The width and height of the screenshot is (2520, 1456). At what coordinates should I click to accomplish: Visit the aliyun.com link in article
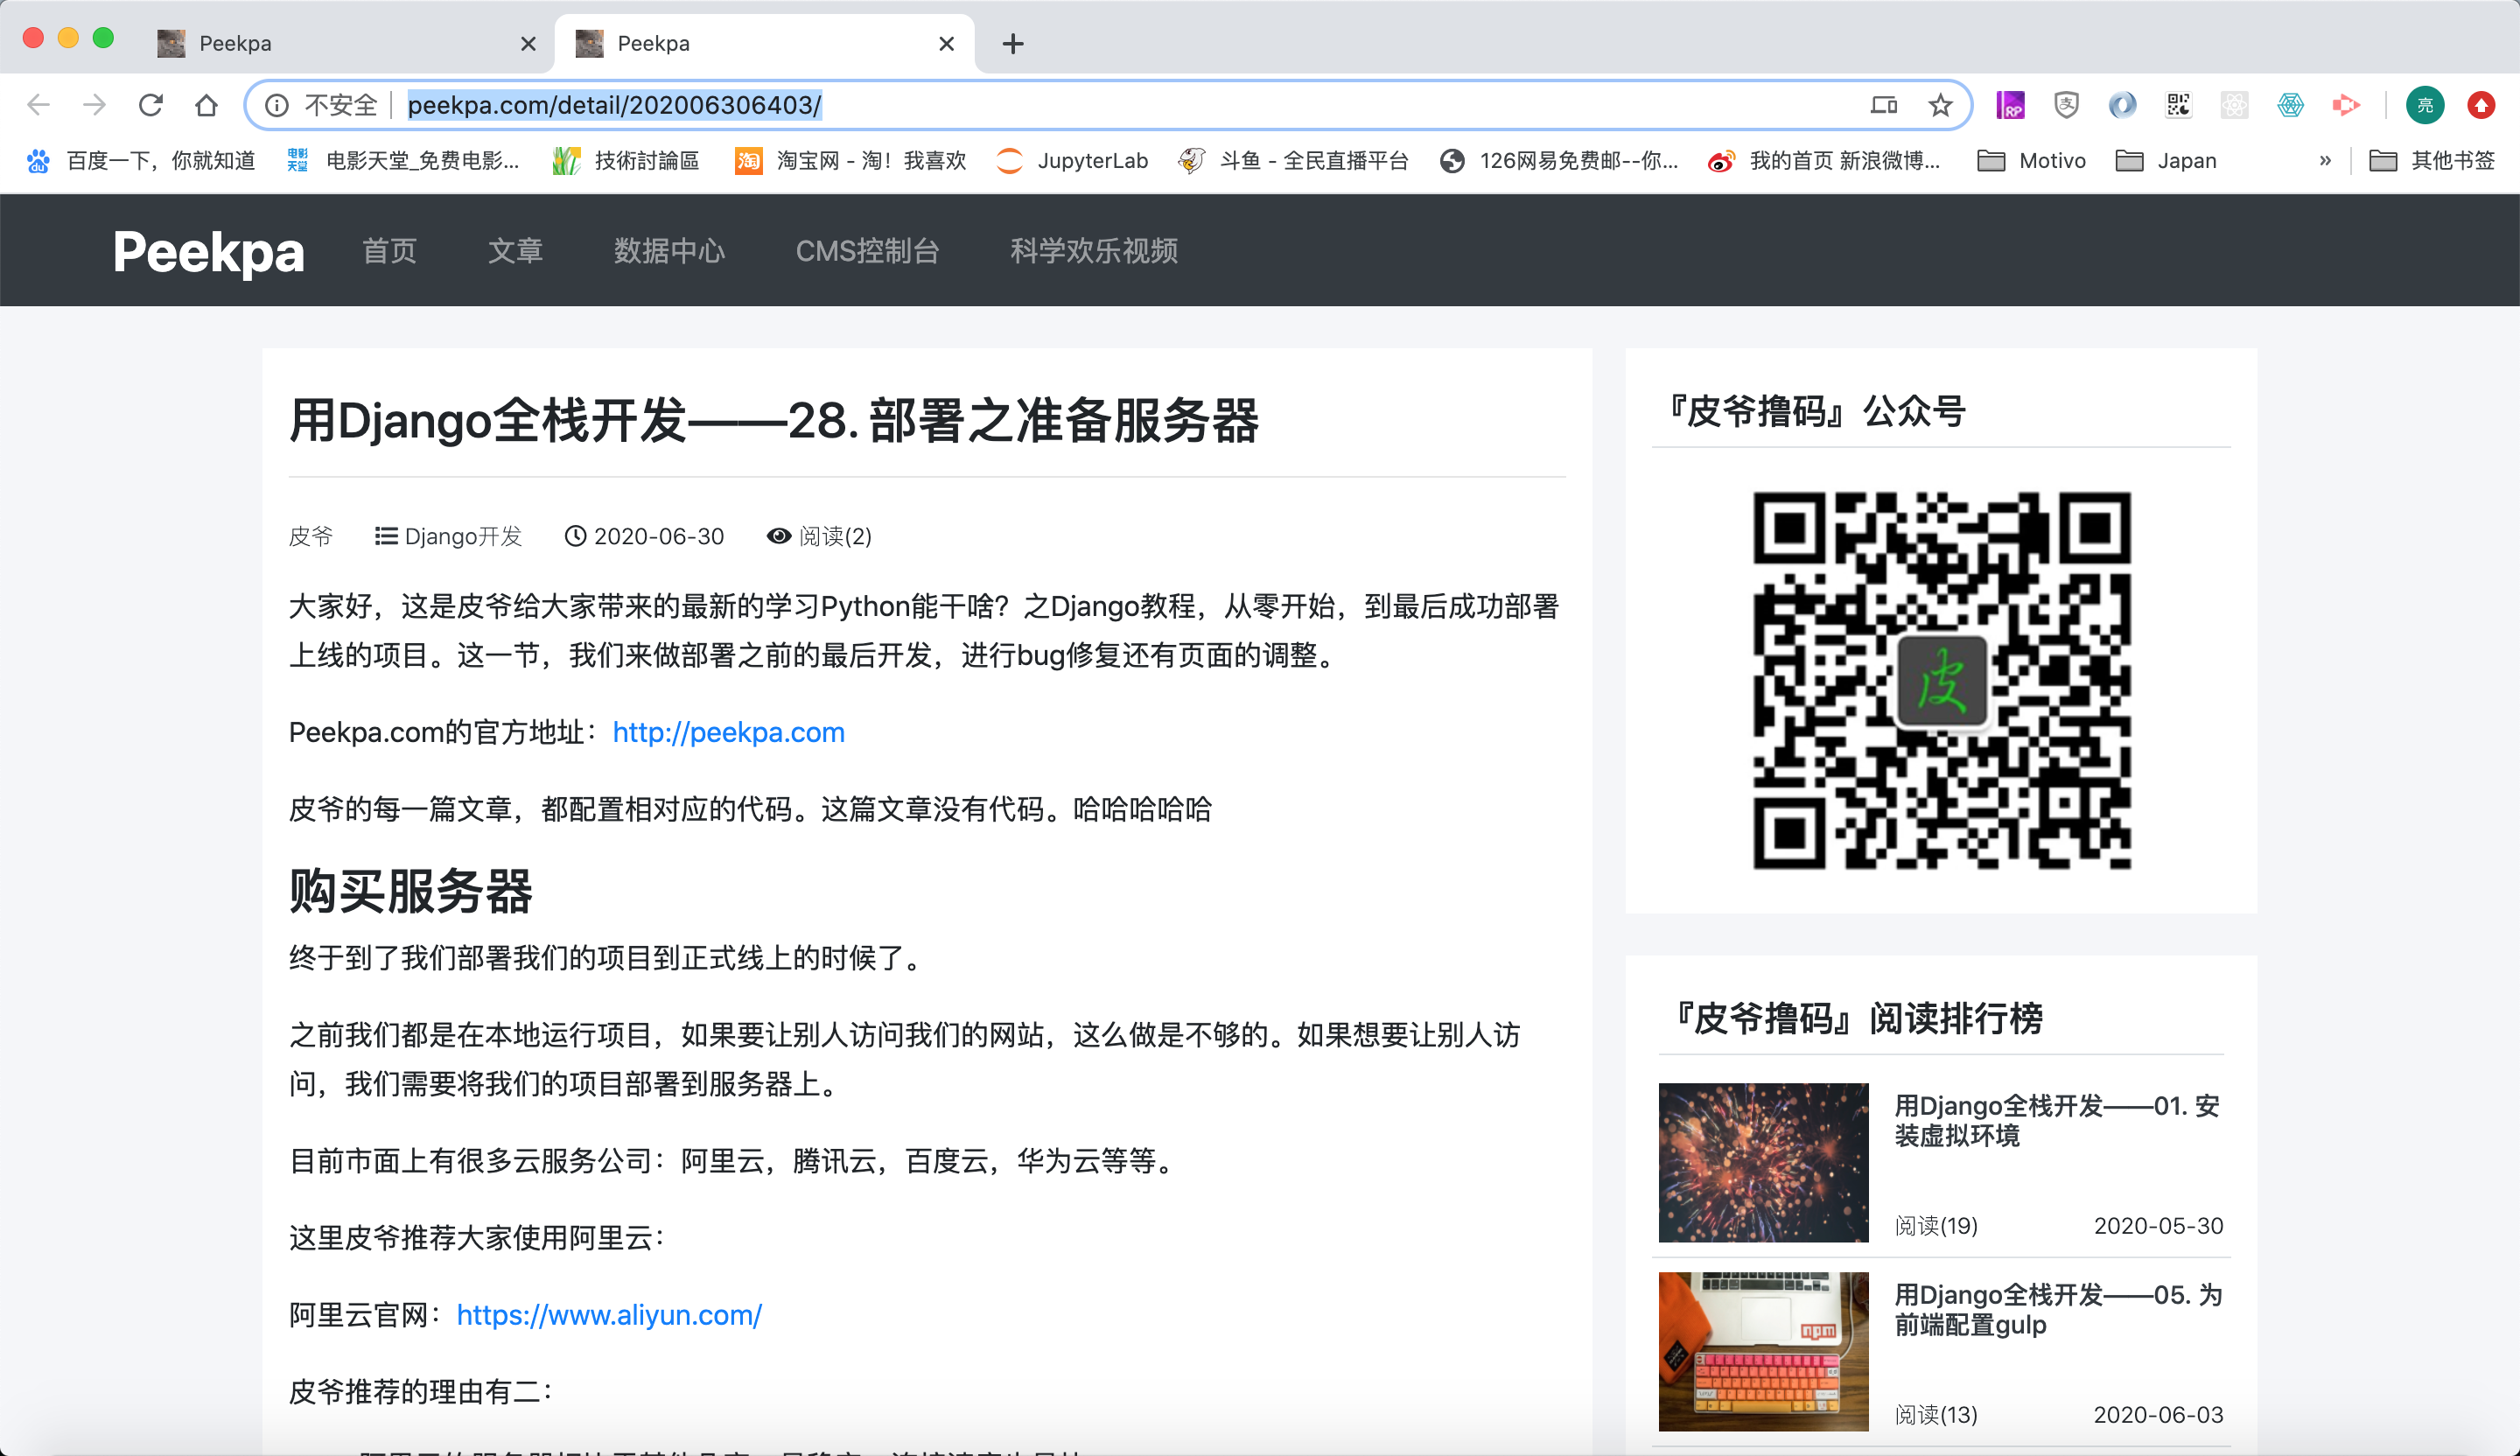pos(608,1315)
